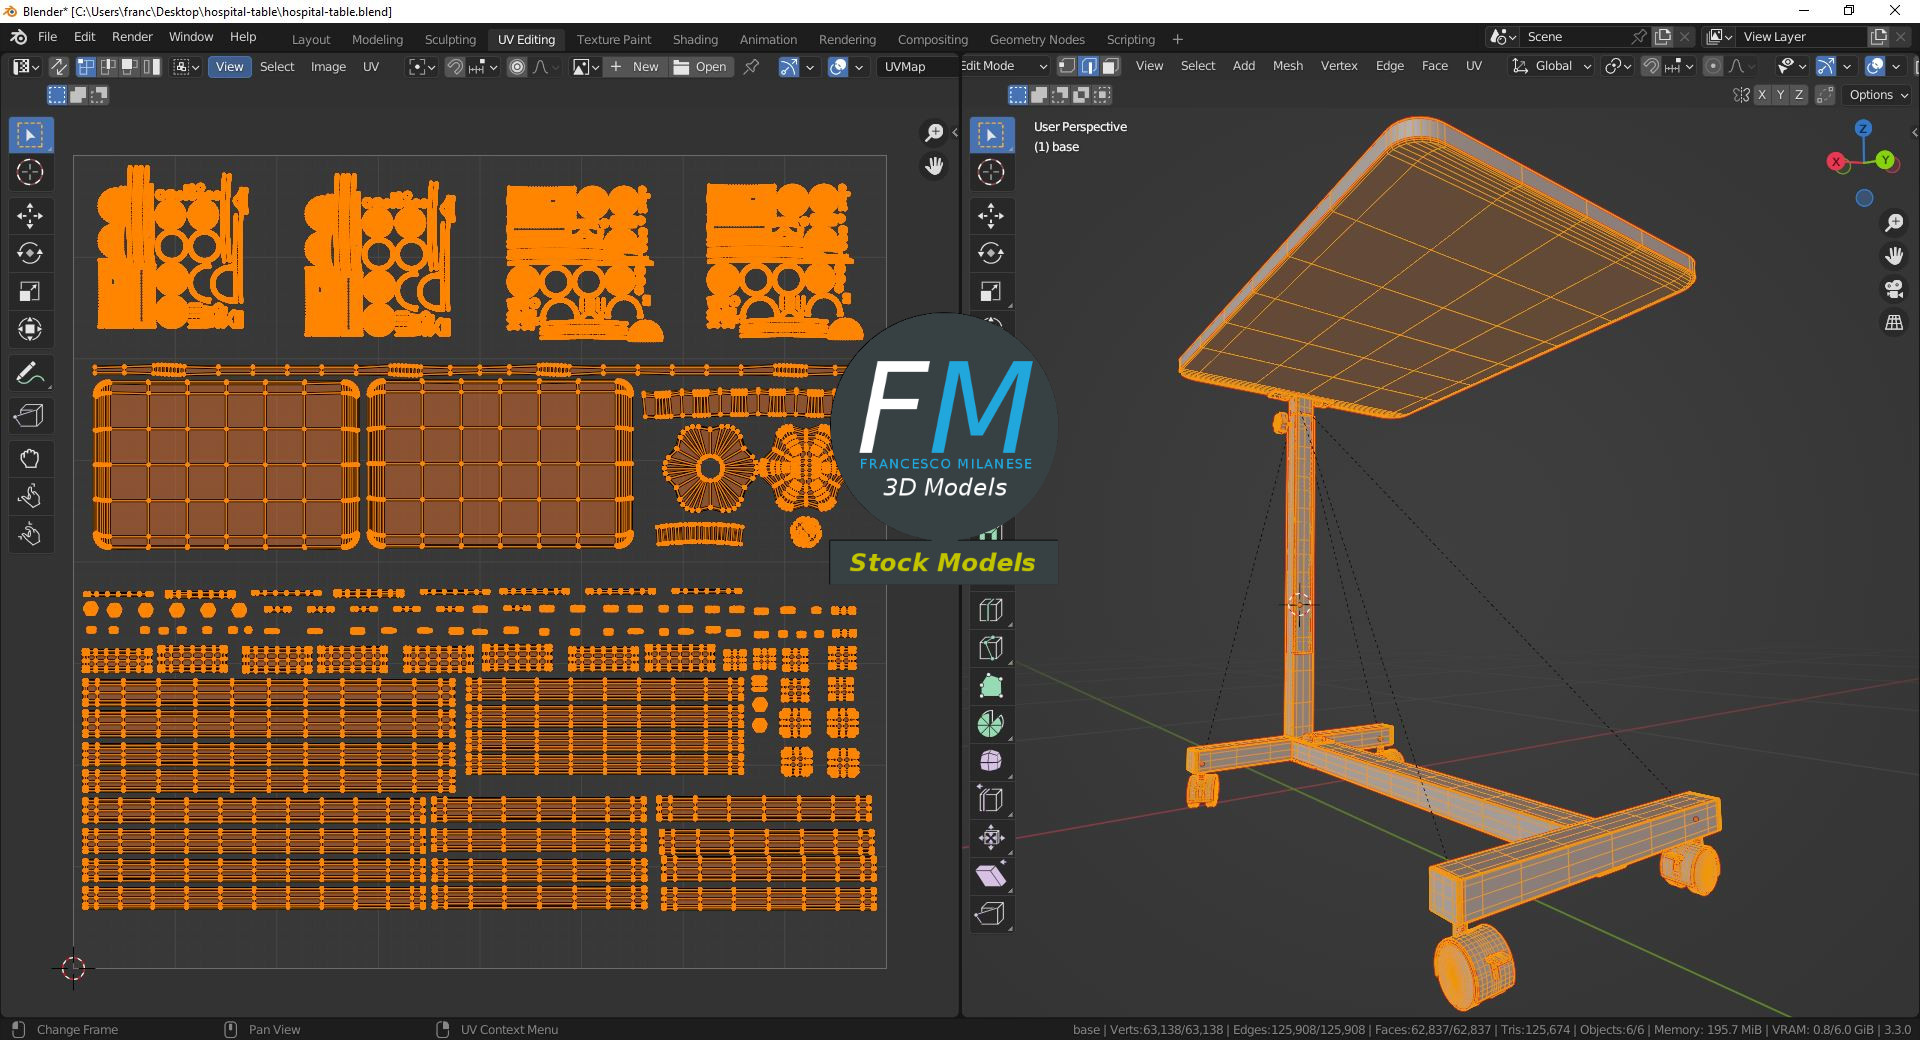Toggle Y mirror in 3D viewport
This screenshot has width=1920, height=1040.
click(1781, 95)
